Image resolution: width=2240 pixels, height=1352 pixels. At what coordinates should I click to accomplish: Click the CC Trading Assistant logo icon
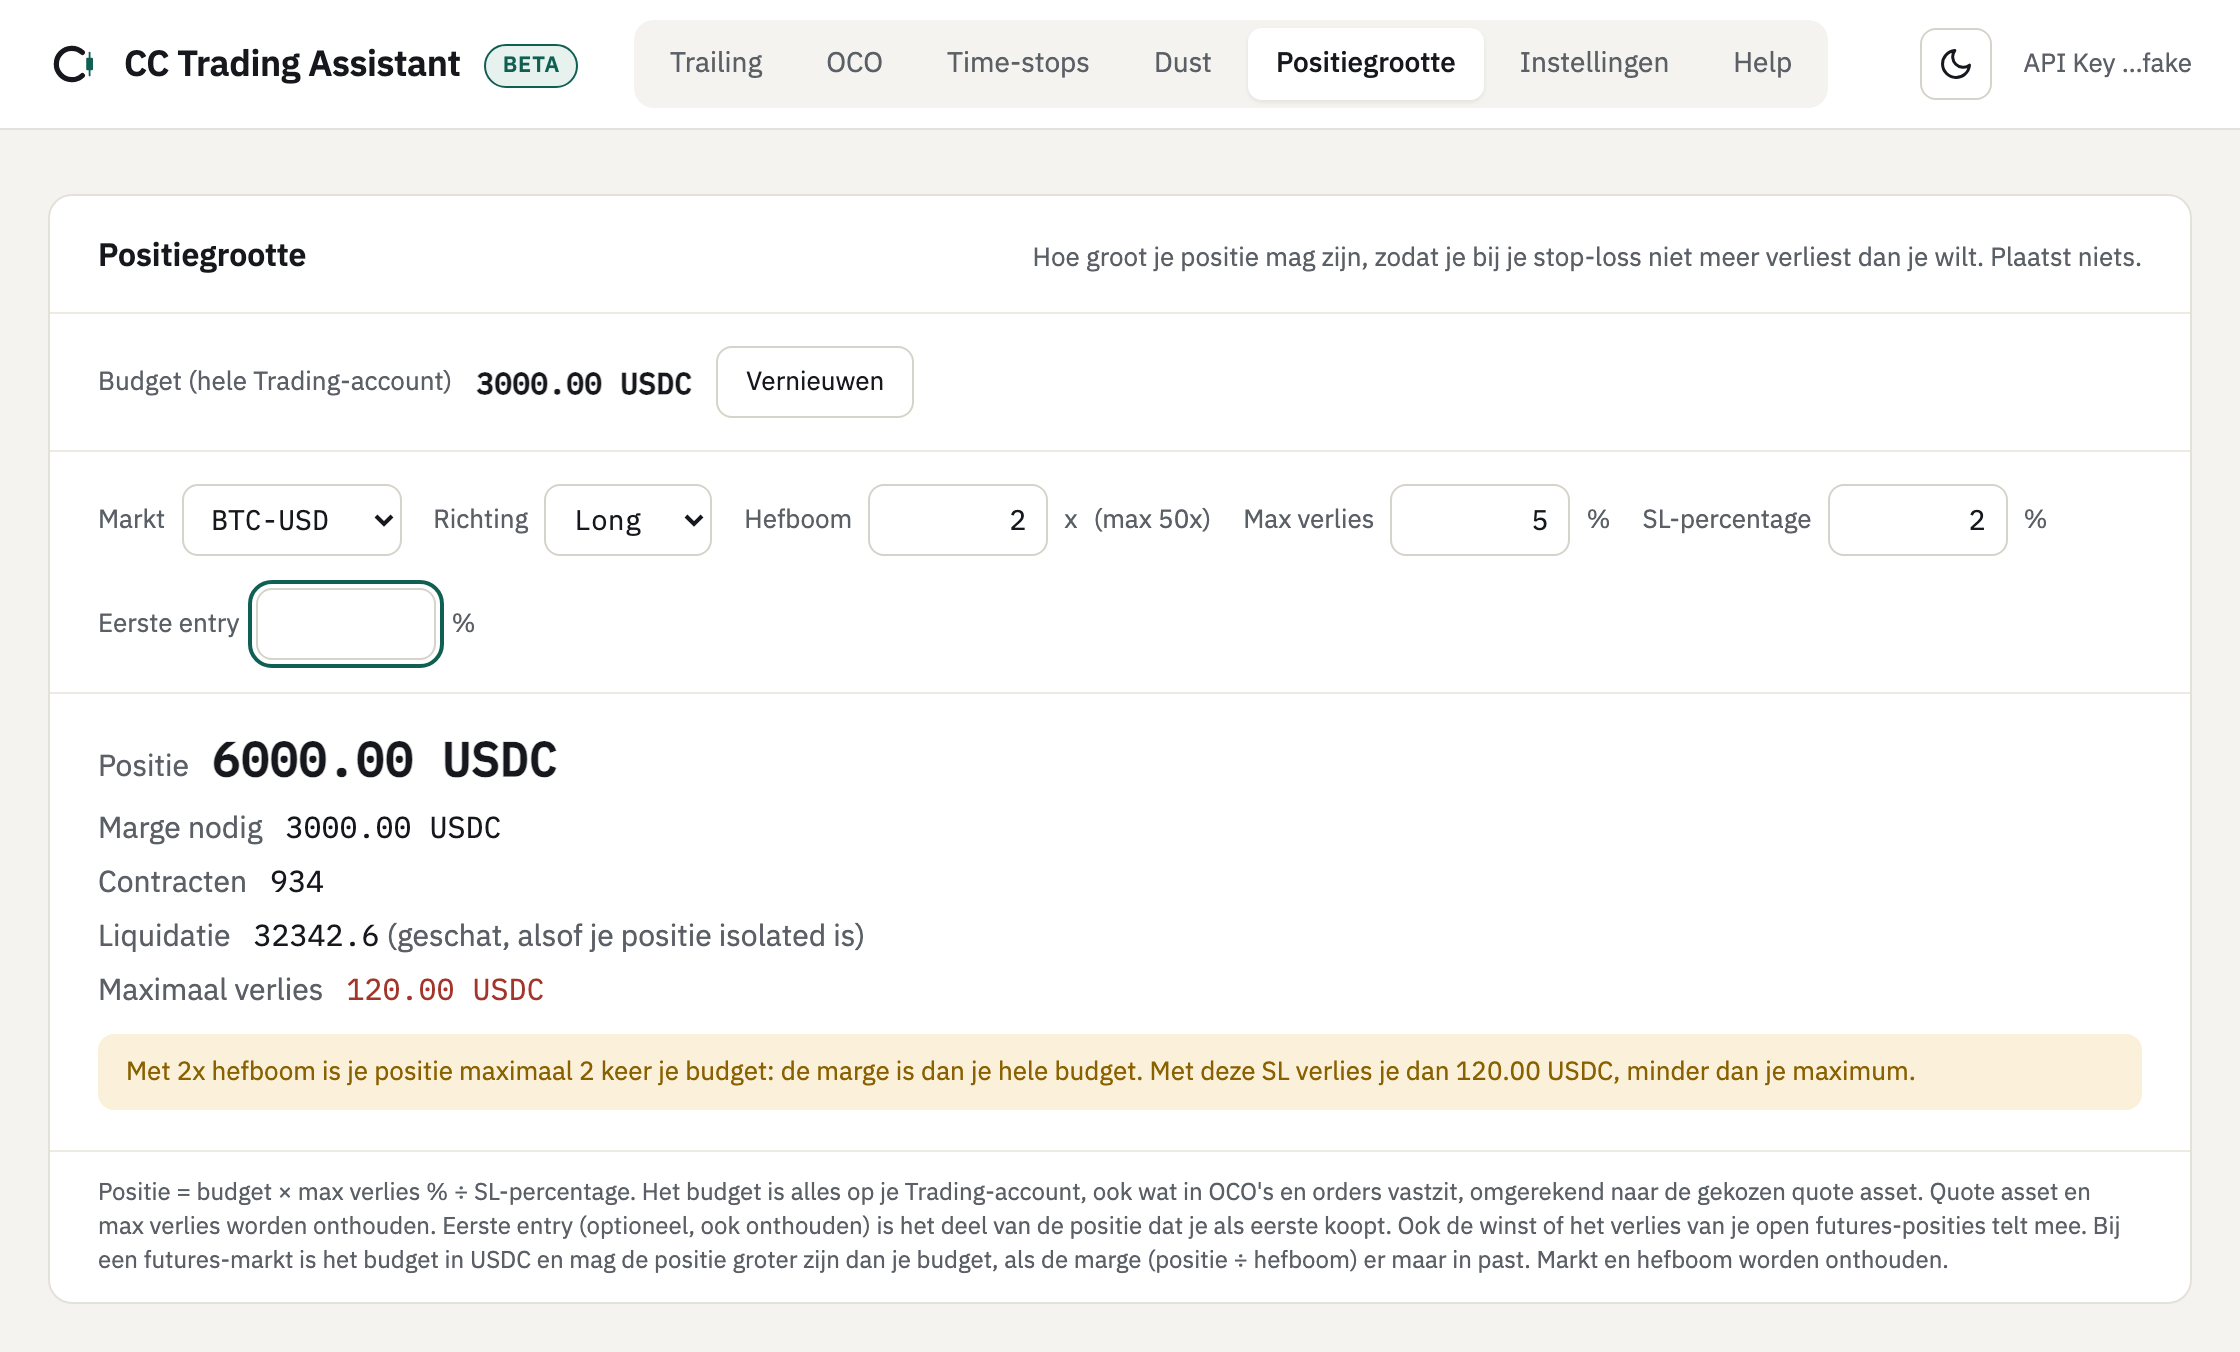click(x=74, y=64)
